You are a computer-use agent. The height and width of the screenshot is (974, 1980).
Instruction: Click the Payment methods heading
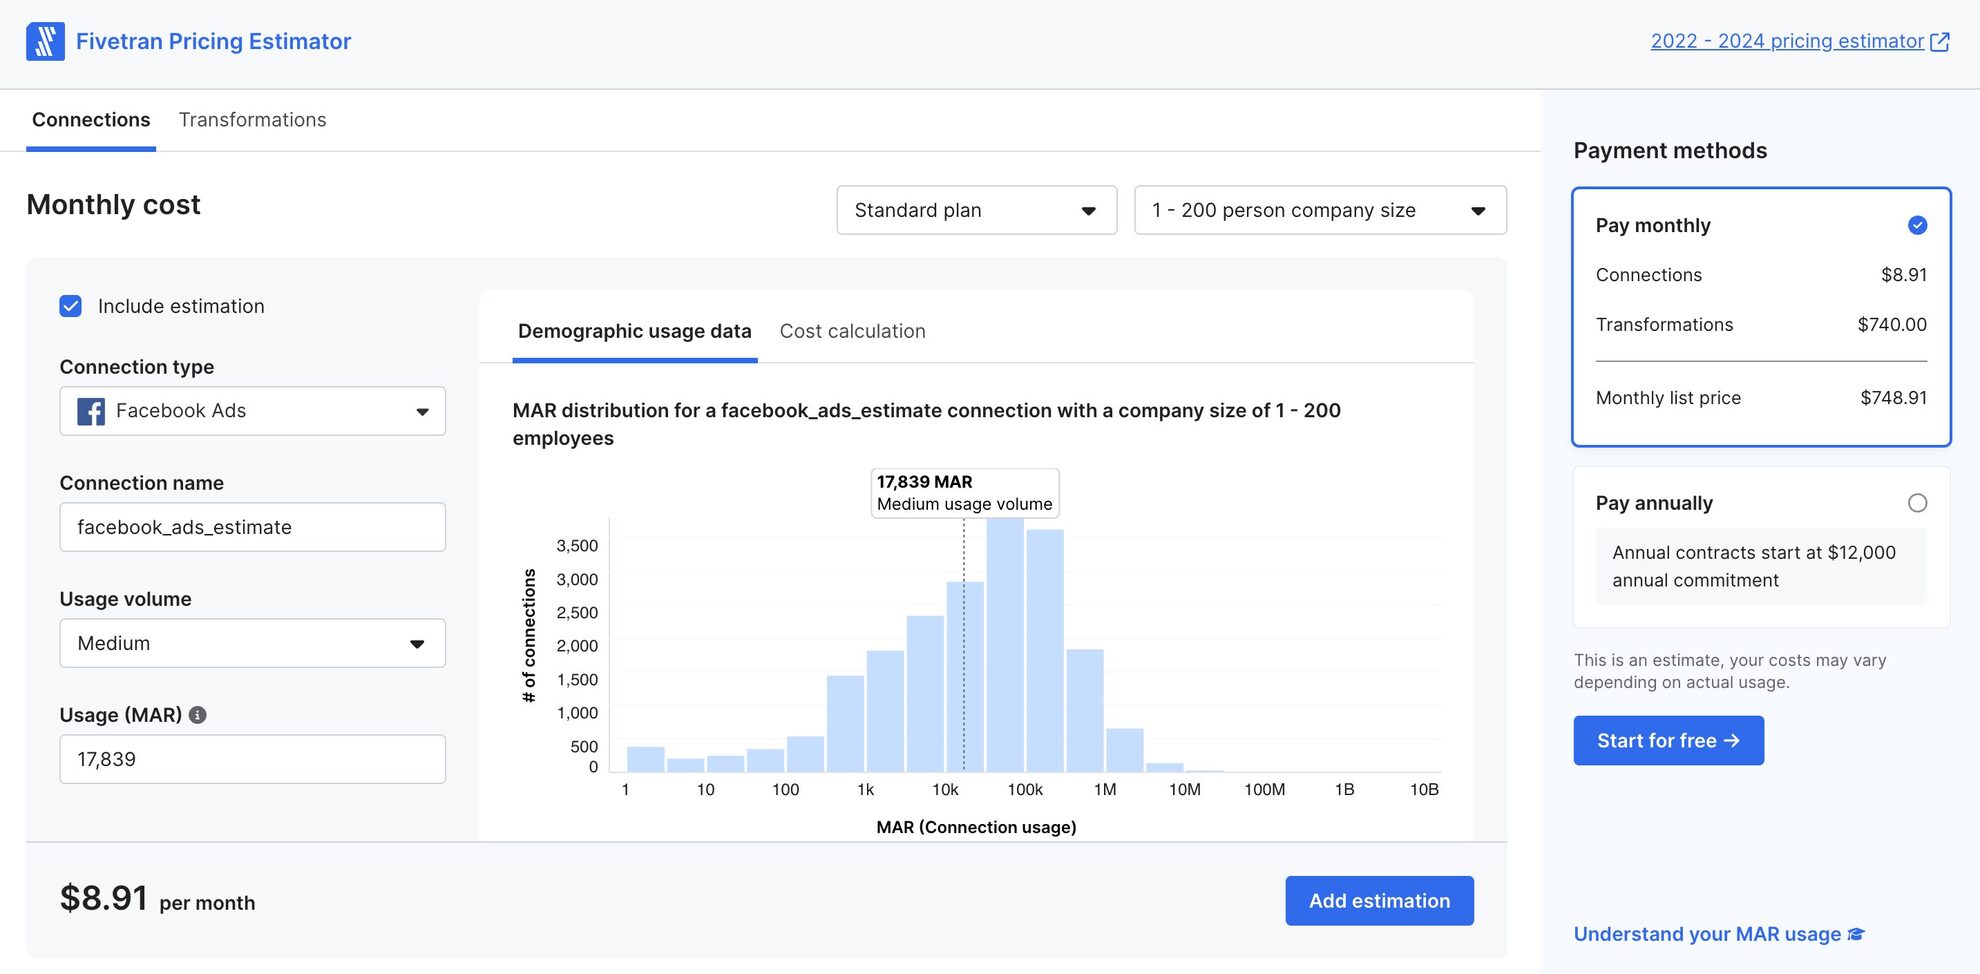point(1670,151)
